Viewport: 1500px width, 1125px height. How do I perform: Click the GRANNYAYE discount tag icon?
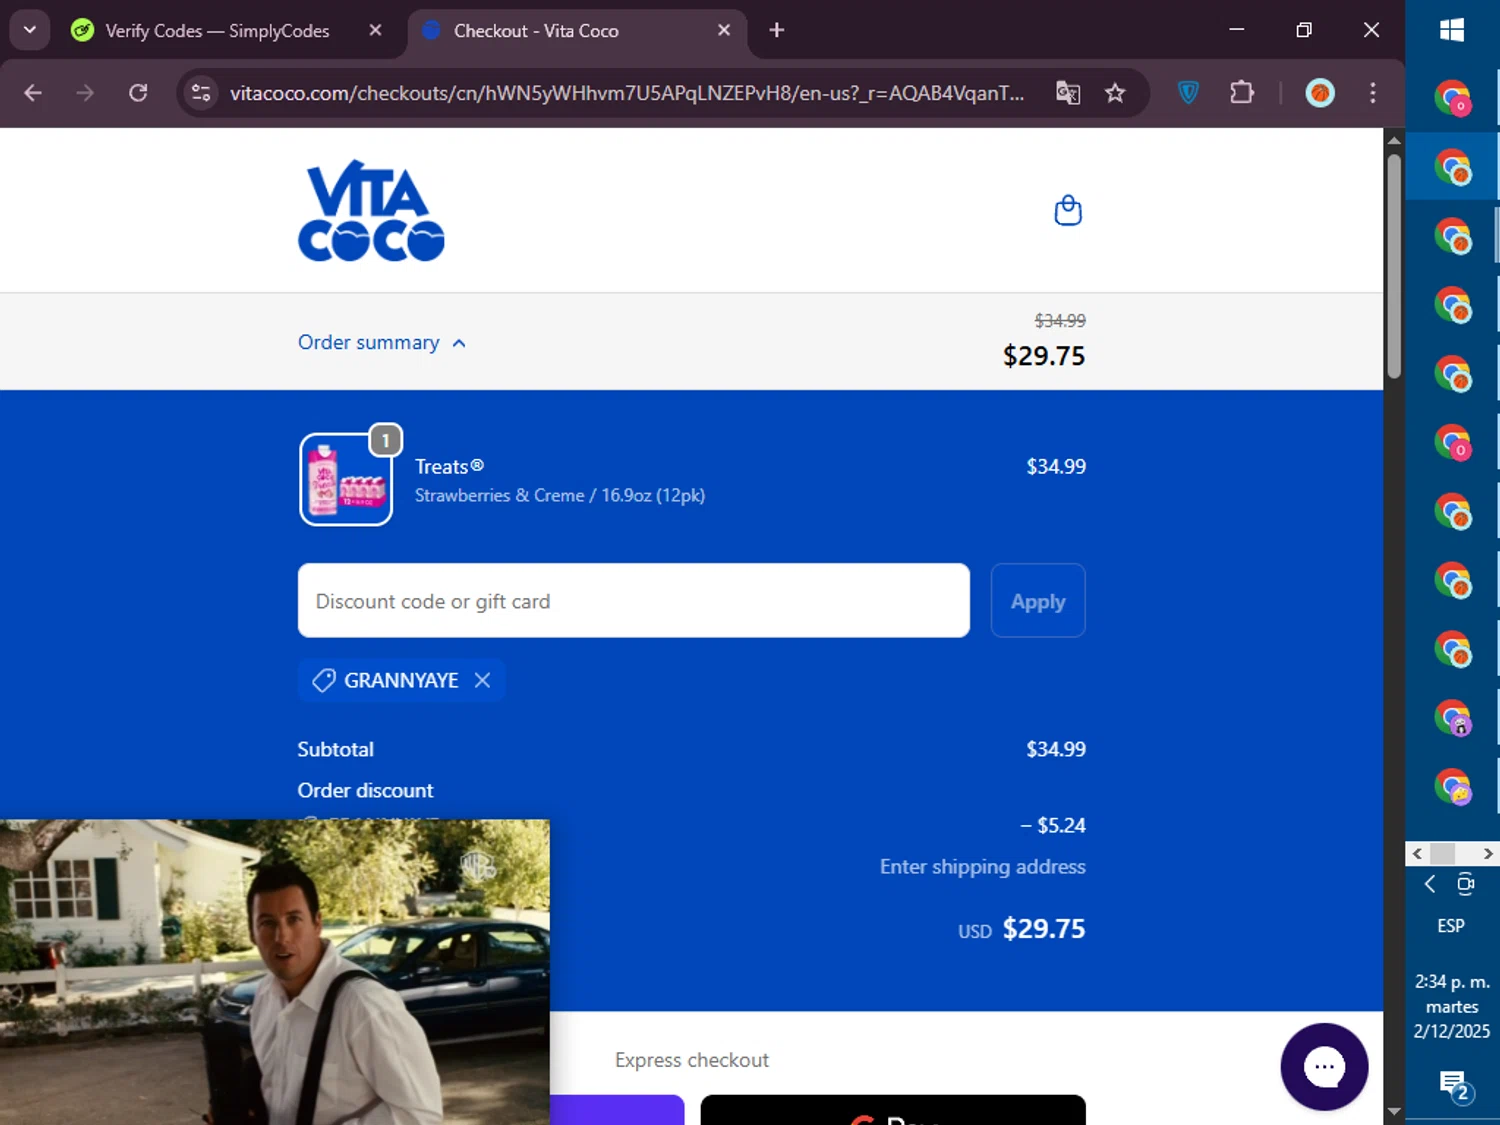(x=323, y=680)
